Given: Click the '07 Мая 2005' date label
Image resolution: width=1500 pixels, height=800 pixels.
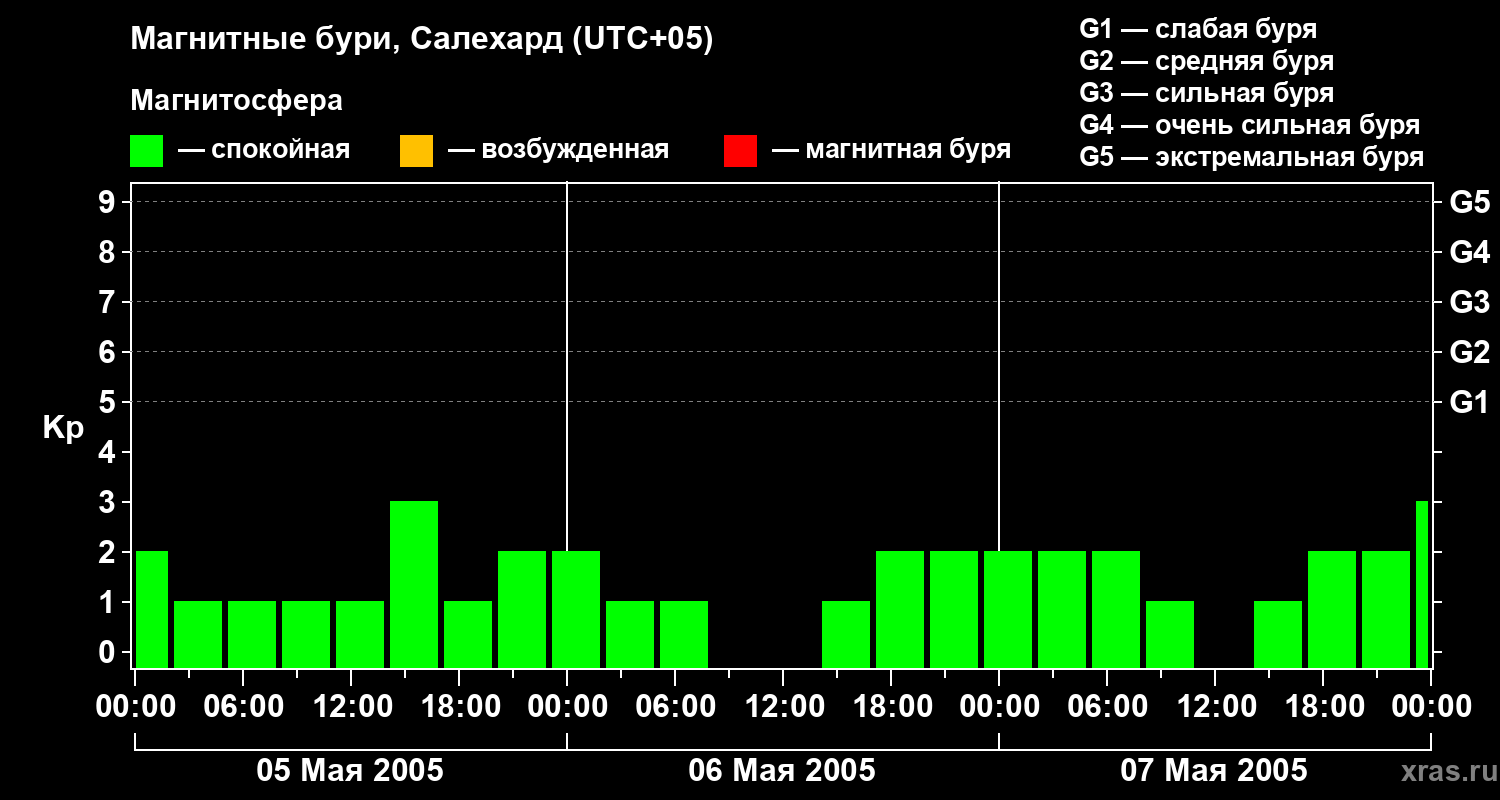Looking at the screenshot, I should coord(1214,771).
